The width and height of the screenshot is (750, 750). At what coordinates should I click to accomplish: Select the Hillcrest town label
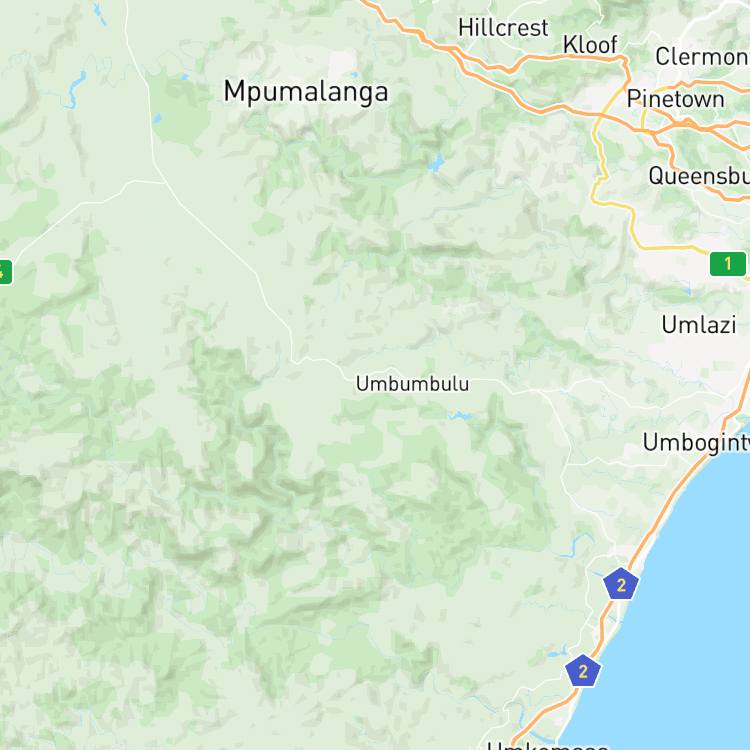(503, 28)
